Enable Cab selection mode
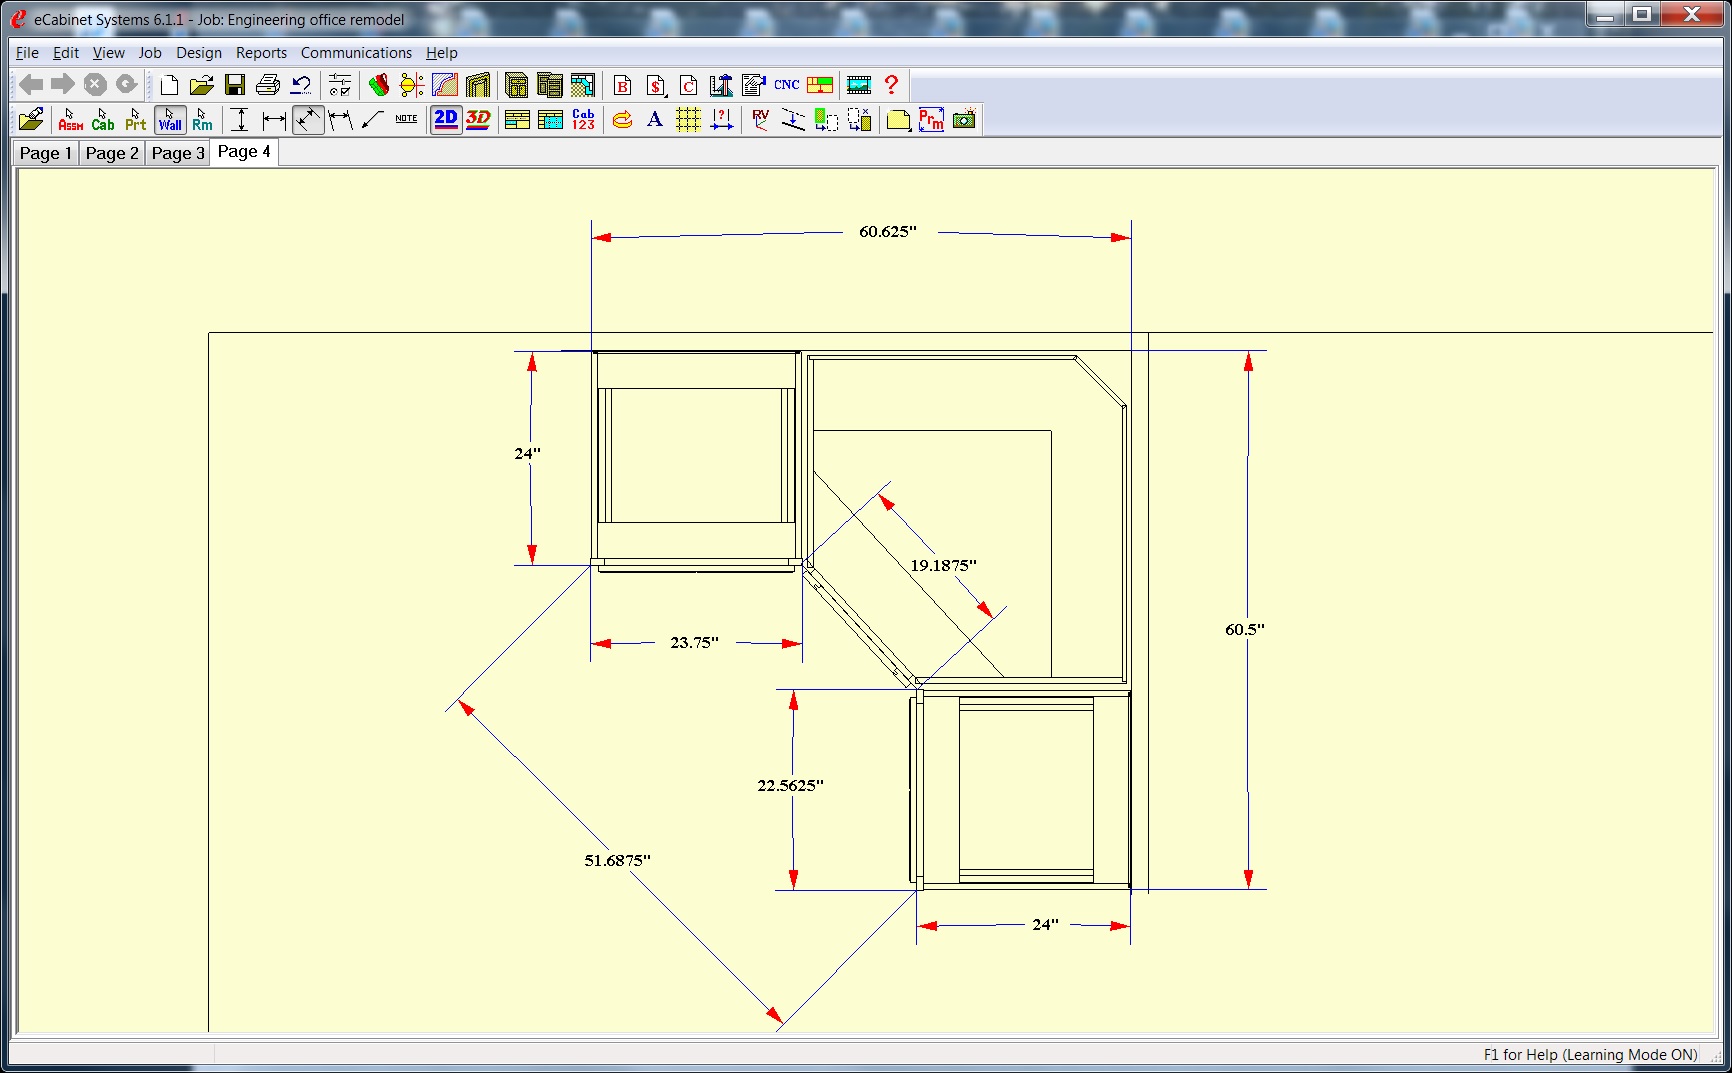Image resolution: width=1732 pixels, height=1073 pixels. [103, 120]
